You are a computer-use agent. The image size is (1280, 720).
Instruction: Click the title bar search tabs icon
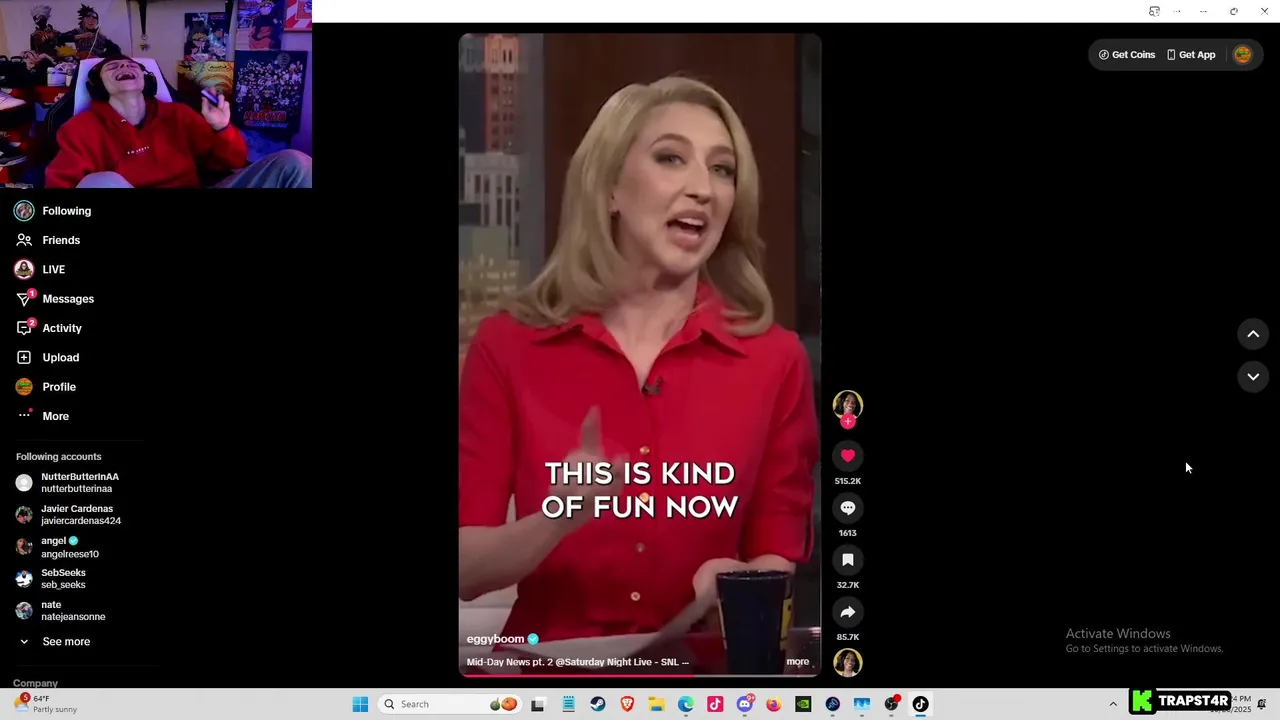point(1154,11)
